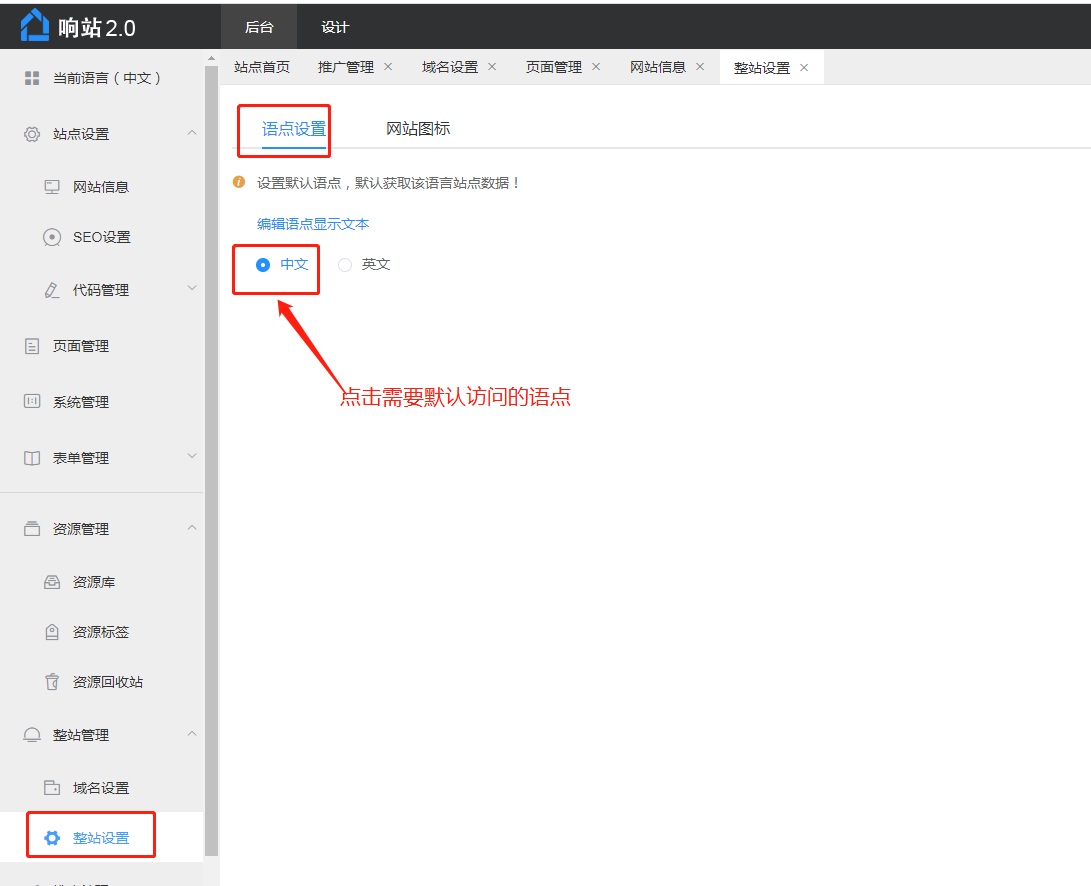Expand the 代码管理 submenu
Viewport: 1091px width, 886px height.
(x=192, y=289)
